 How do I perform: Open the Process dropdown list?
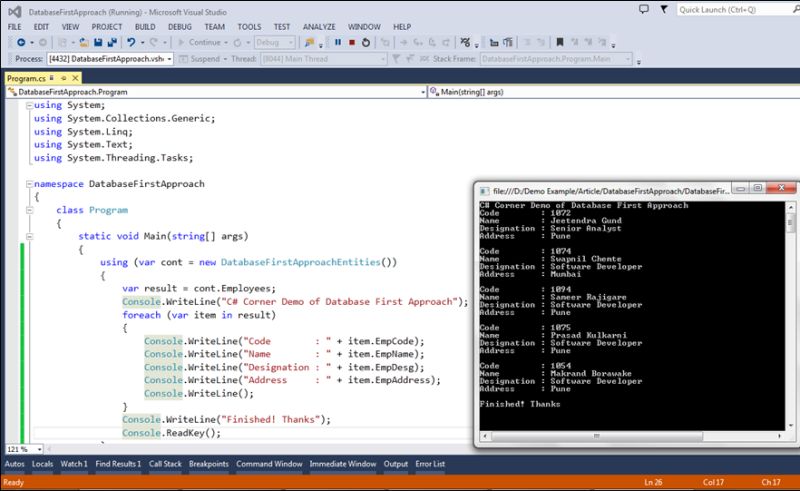pos(169,59)
